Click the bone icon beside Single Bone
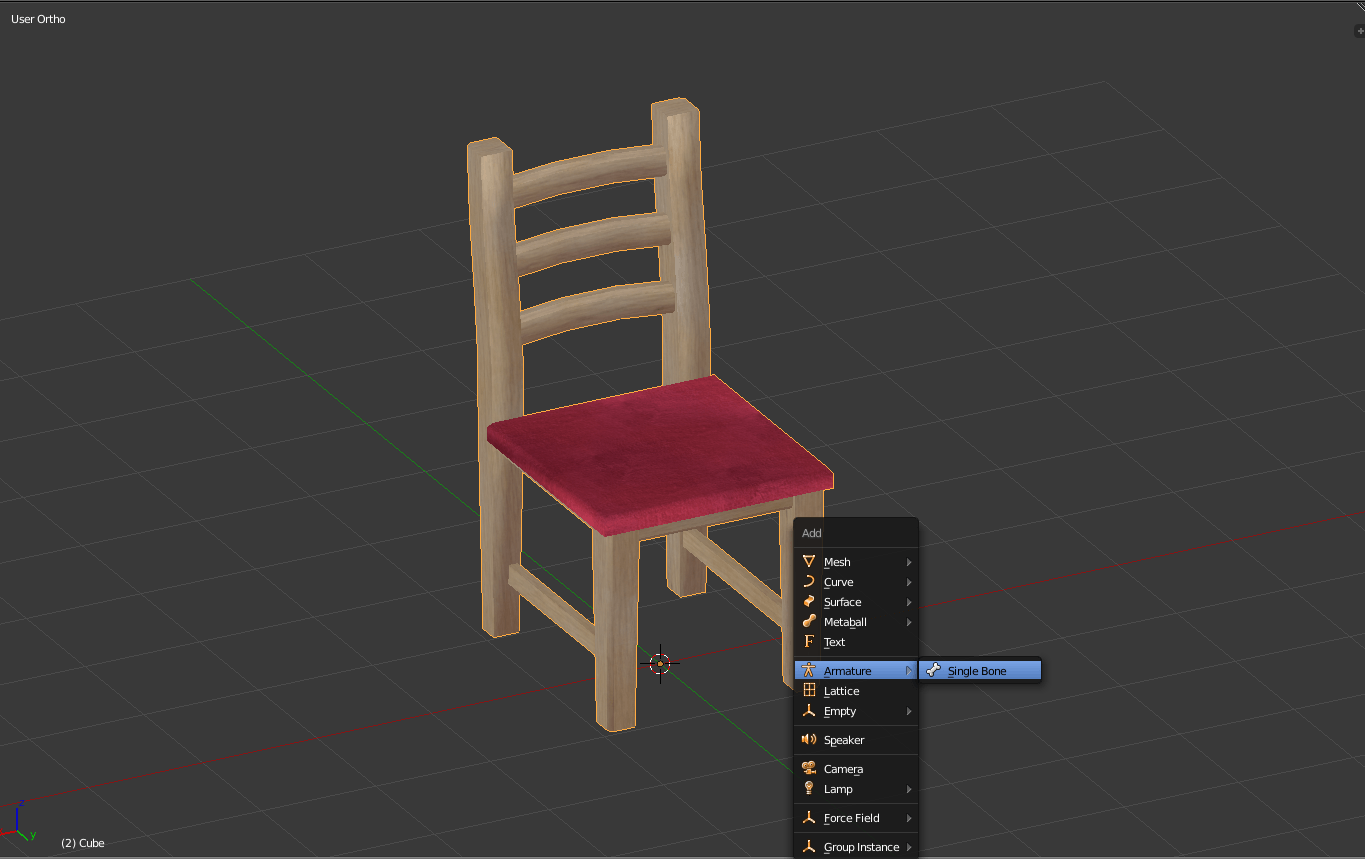The height and width of the screenshot is (859, 1365). 934,671
